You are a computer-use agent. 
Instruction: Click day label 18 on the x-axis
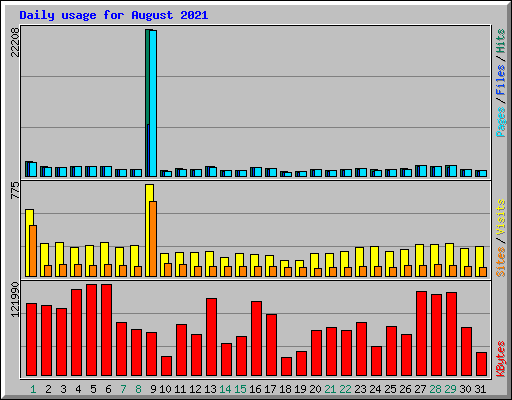tap(285, 389)
